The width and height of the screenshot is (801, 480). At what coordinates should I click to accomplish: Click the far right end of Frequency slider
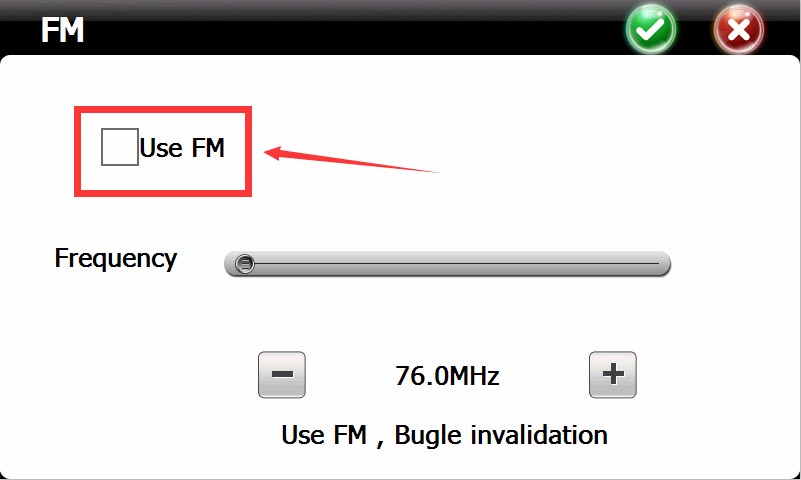click(x=663, y=264)
